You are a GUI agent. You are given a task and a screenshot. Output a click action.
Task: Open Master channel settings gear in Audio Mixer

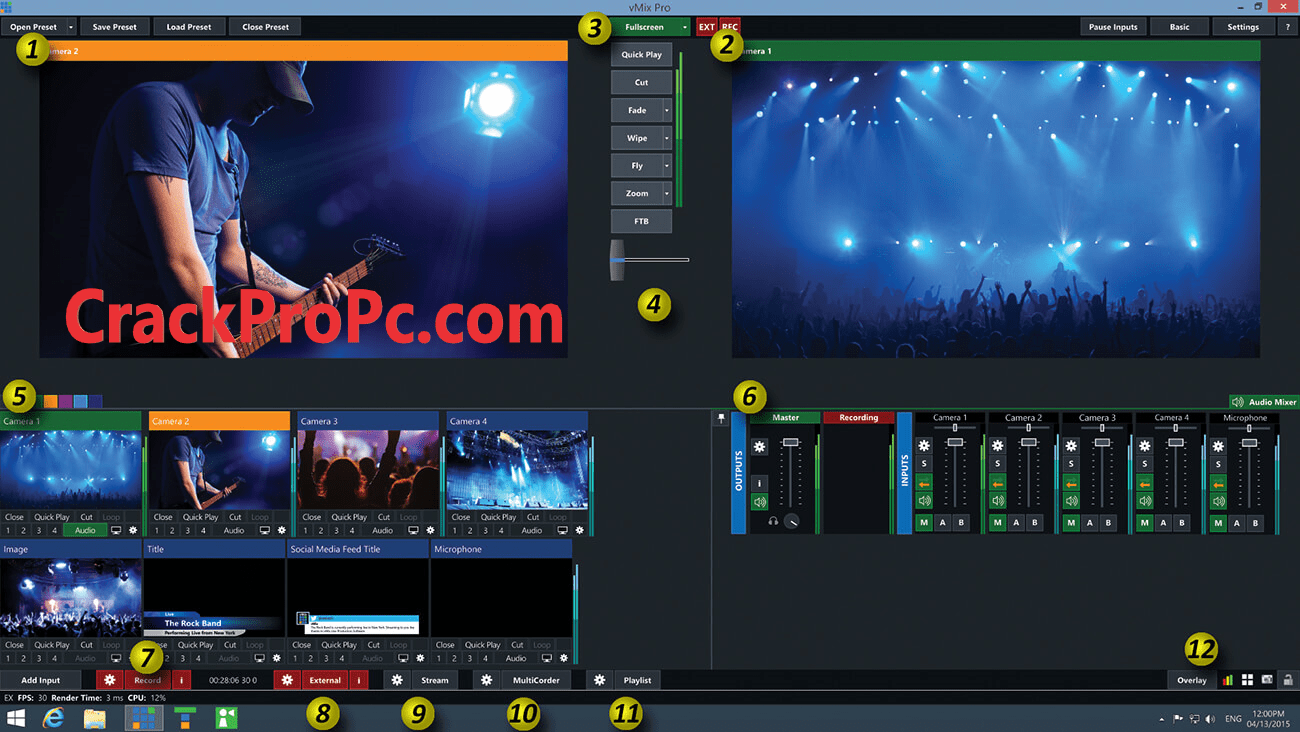[x=759, y=446]
